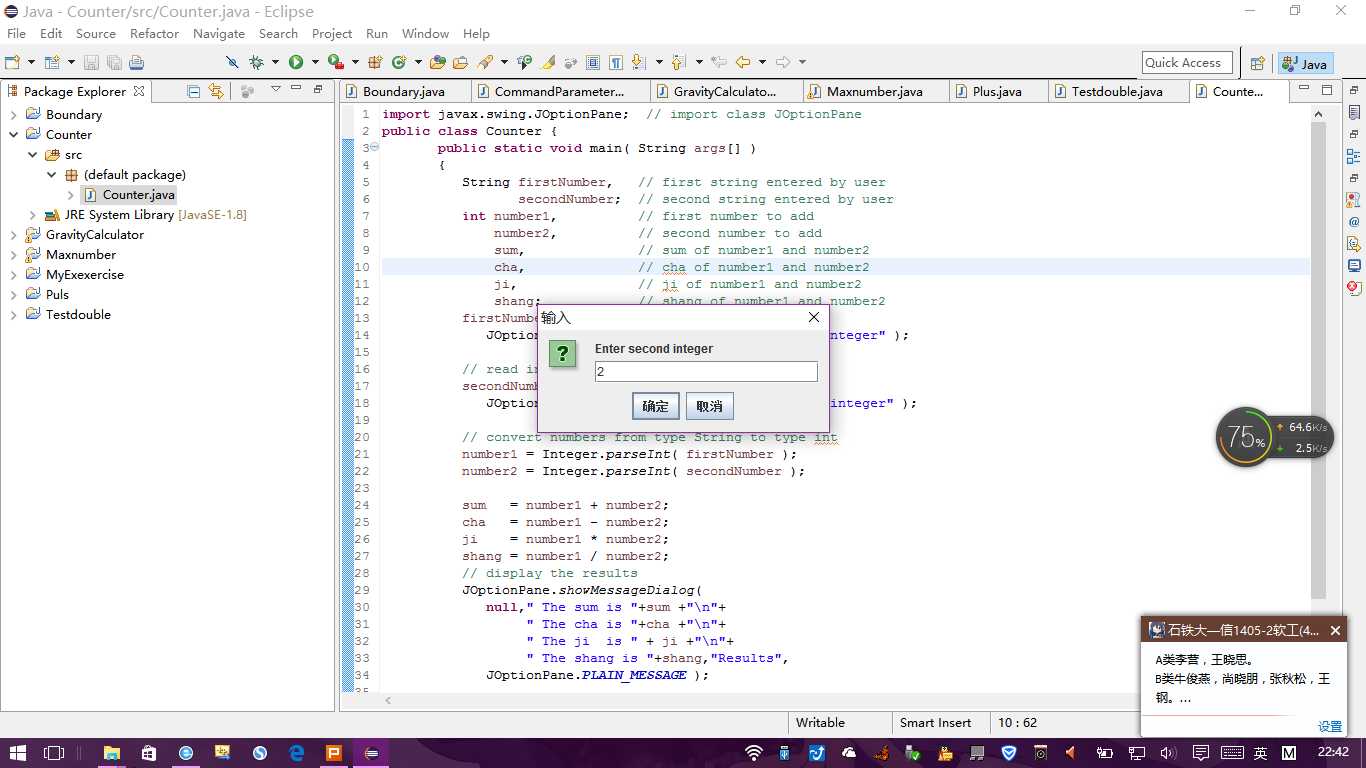Click the 设置 link in notification popup
This screenshot has height=768, width=1366.
(1330, 727)
